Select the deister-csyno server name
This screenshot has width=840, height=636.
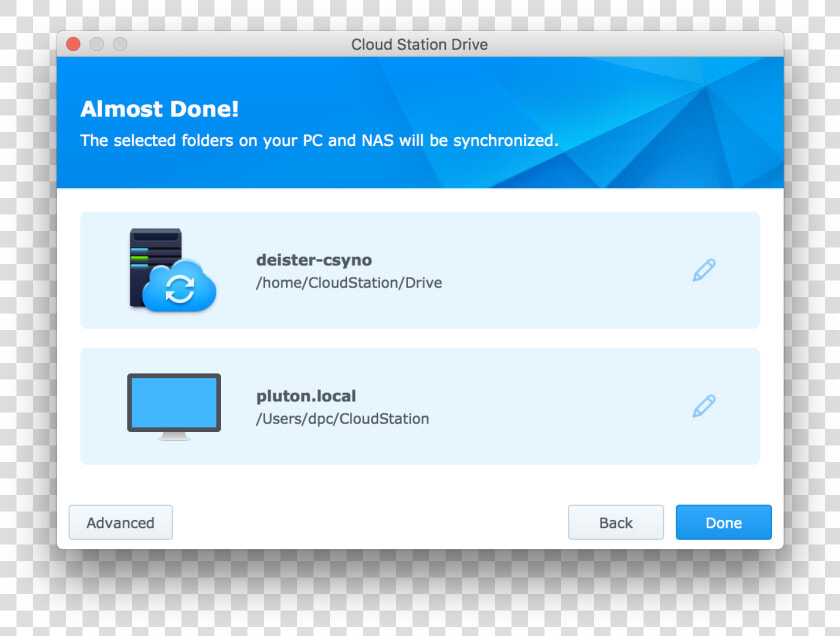pyautogui.click(x=314, y=260)
